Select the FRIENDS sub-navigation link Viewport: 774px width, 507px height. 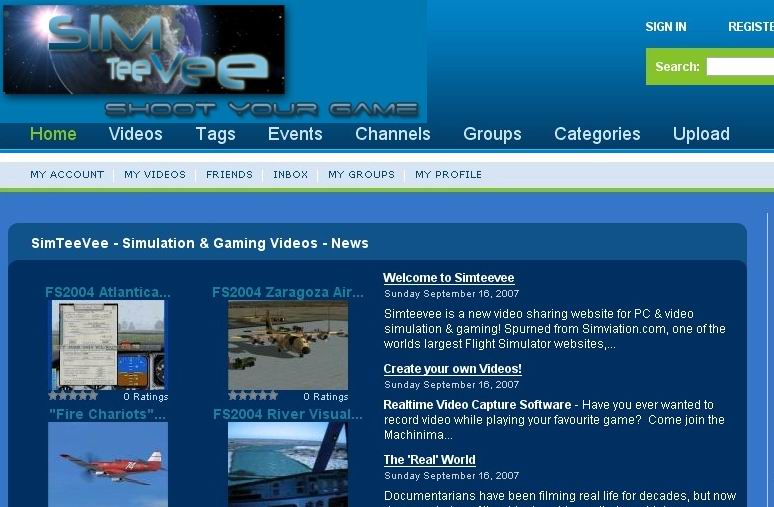tap(230, 175)
